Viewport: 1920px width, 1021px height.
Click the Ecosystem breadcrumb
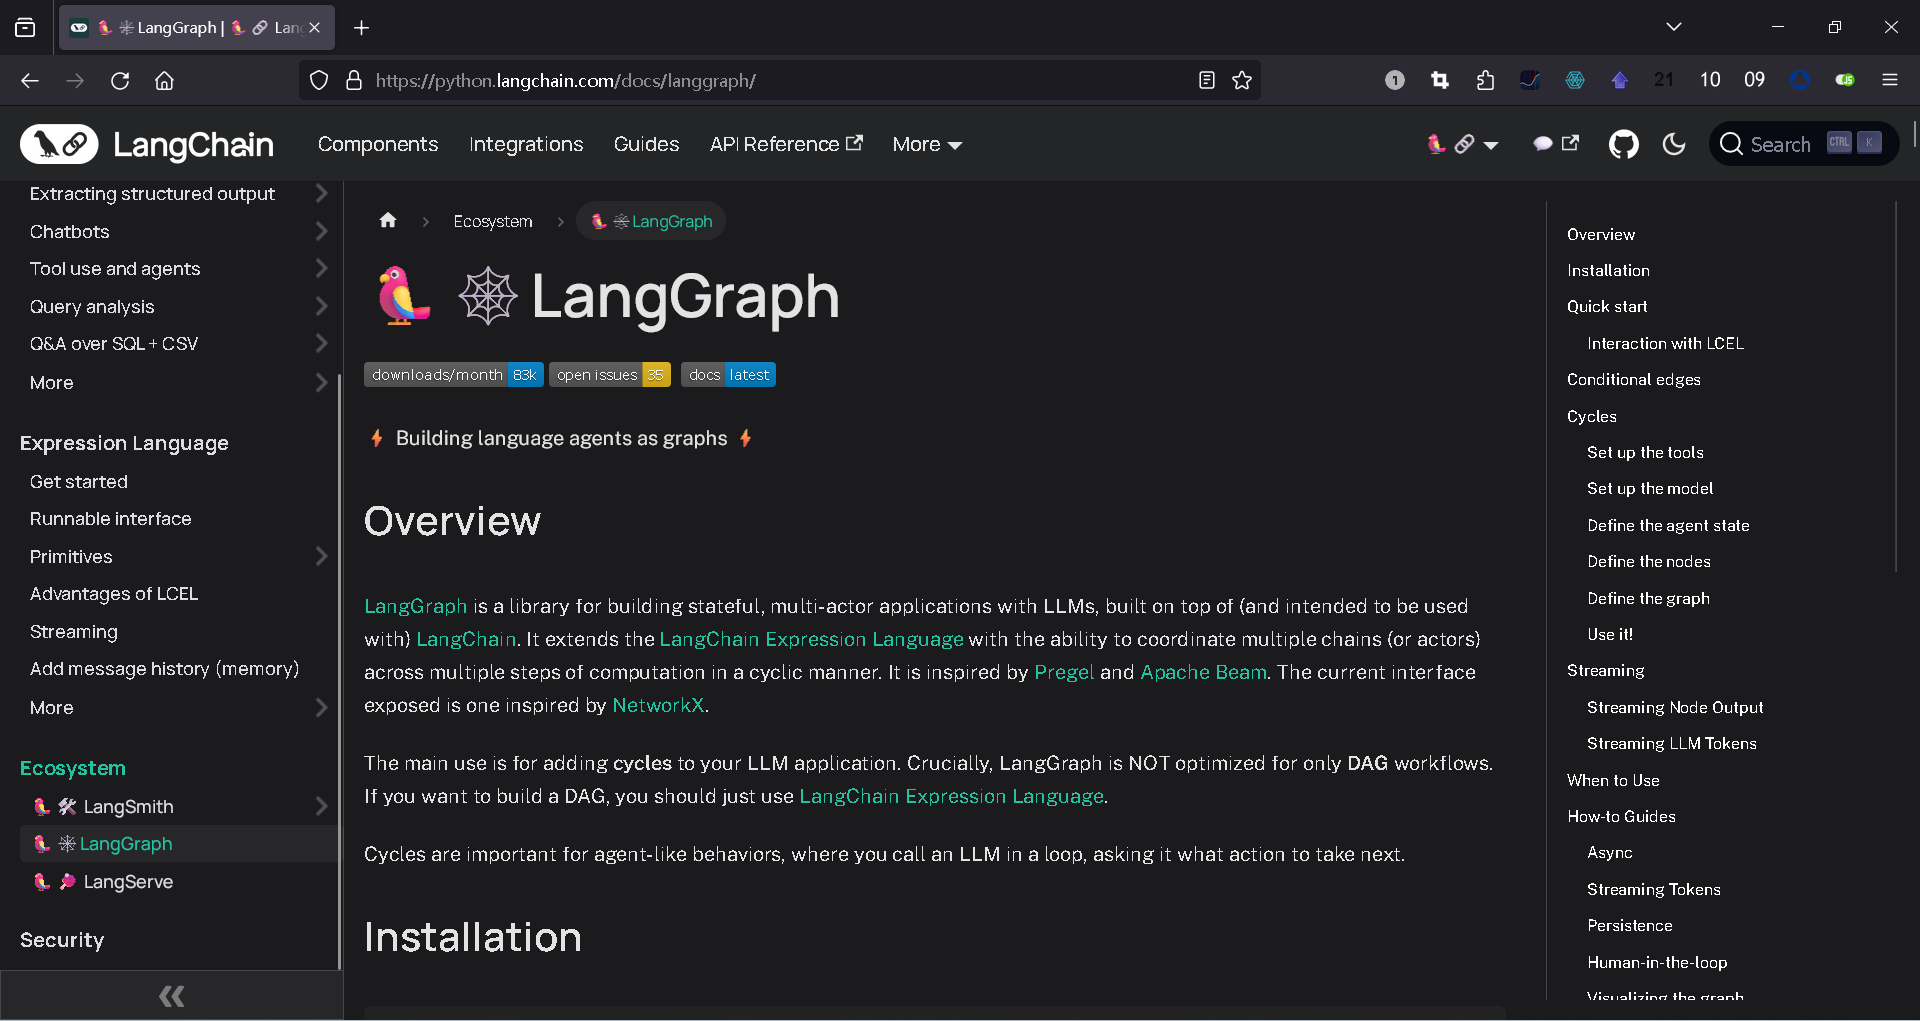[x=493, y=221]
